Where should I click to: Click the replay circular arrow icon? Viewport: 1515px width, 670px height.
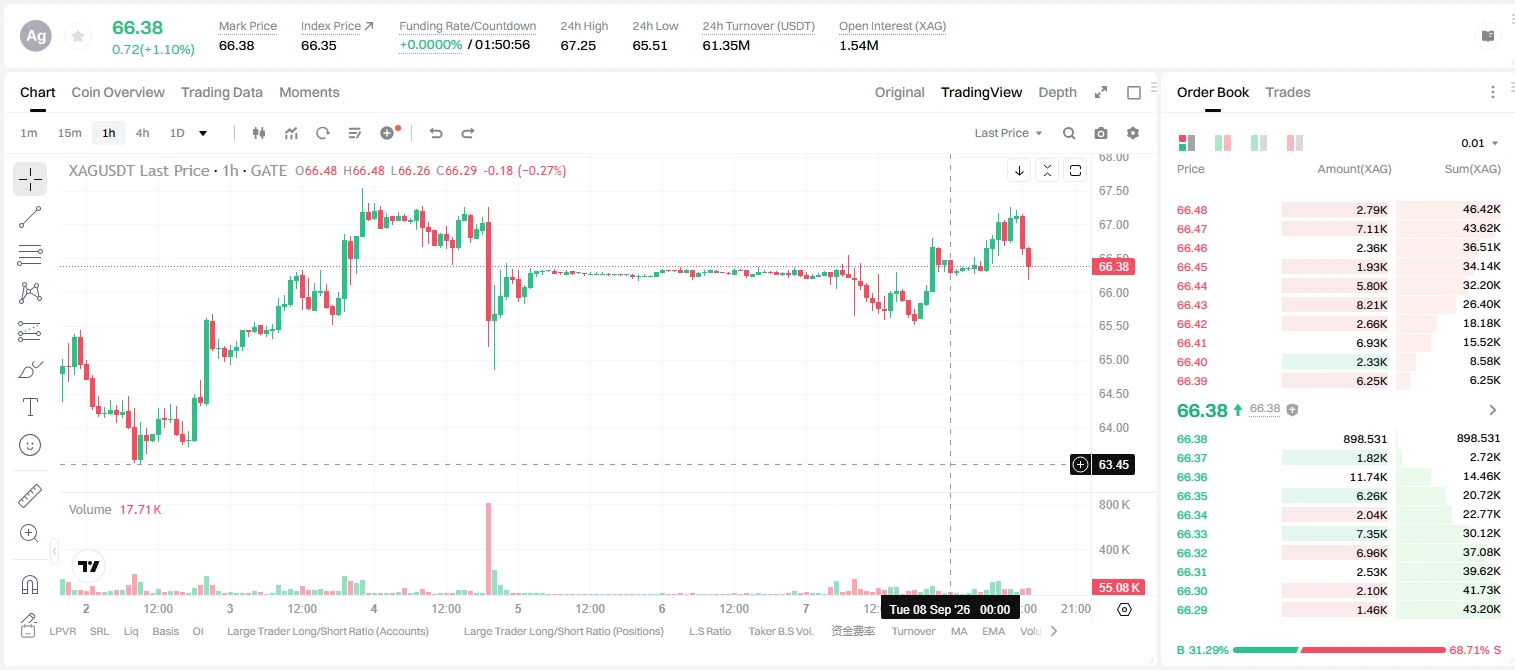[323, 133]
